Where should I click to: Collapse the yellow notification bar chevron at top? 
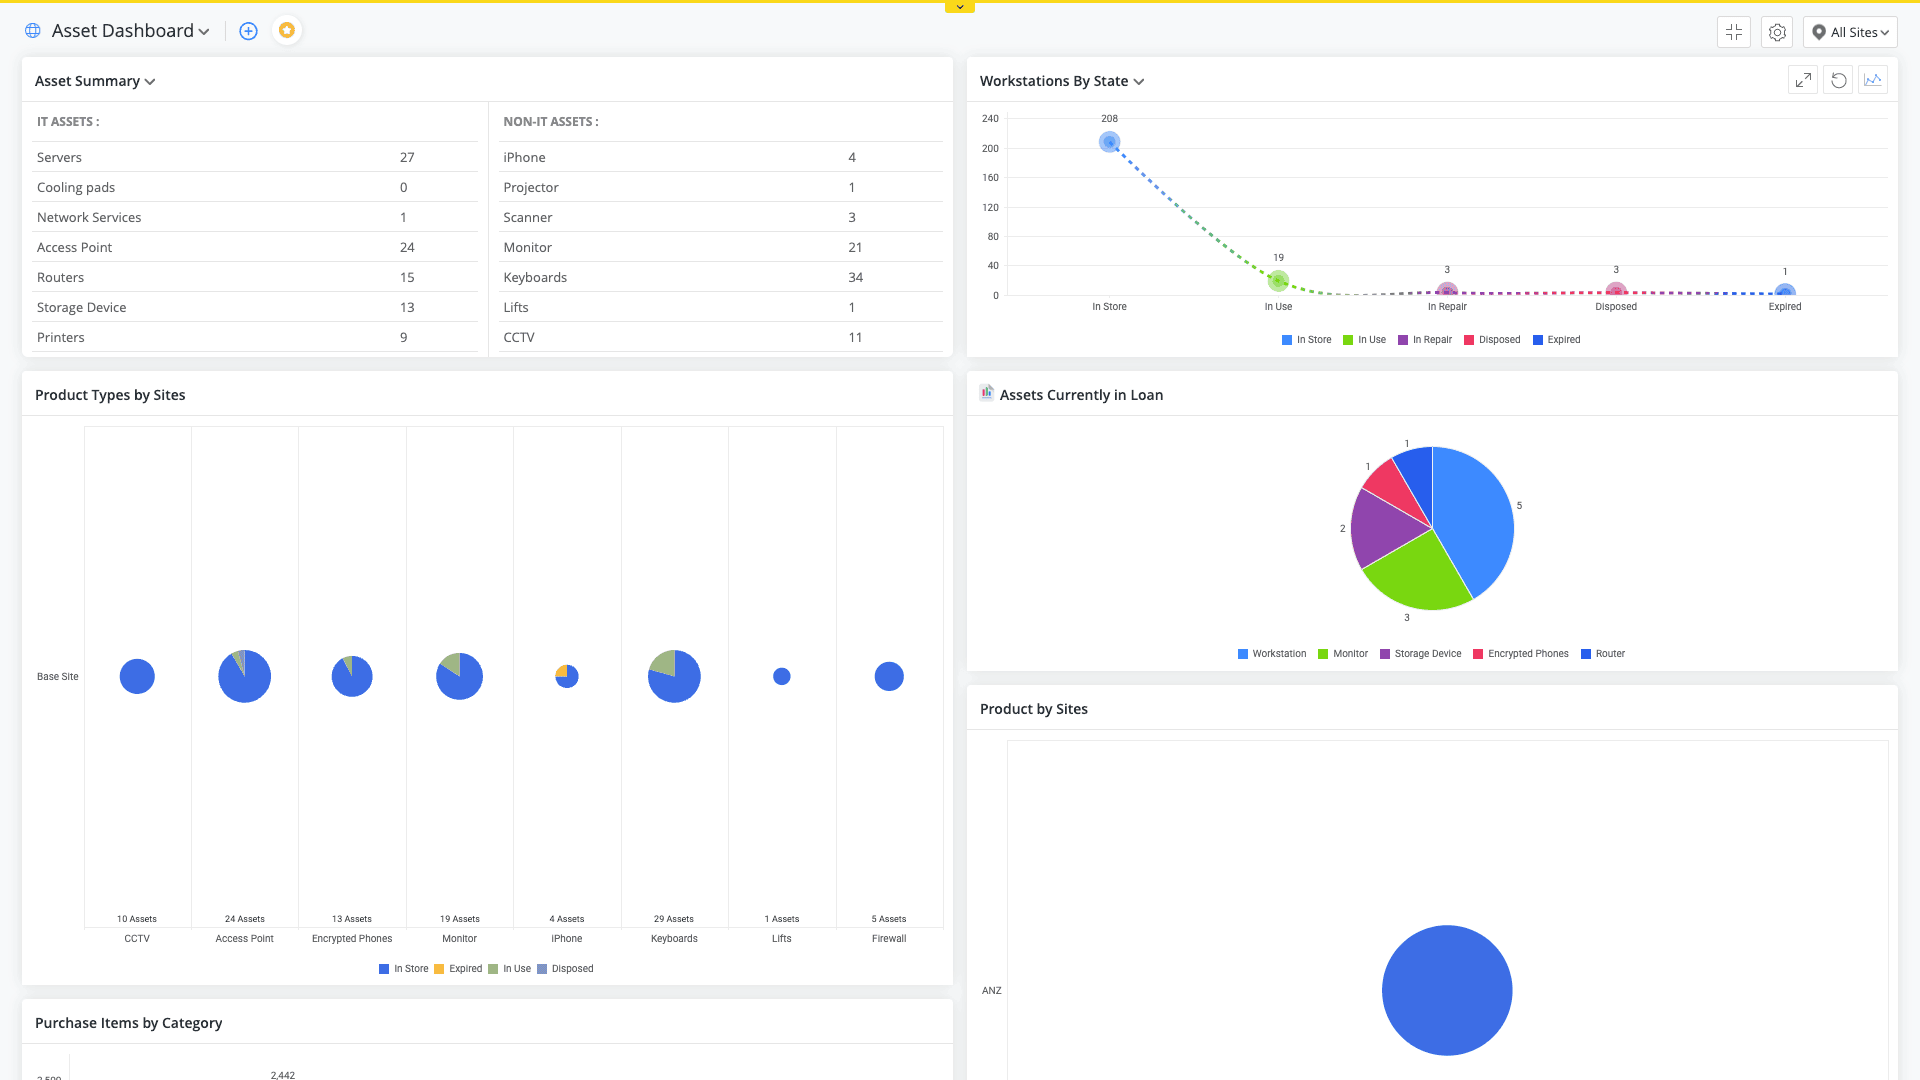(x=959, y=6)
